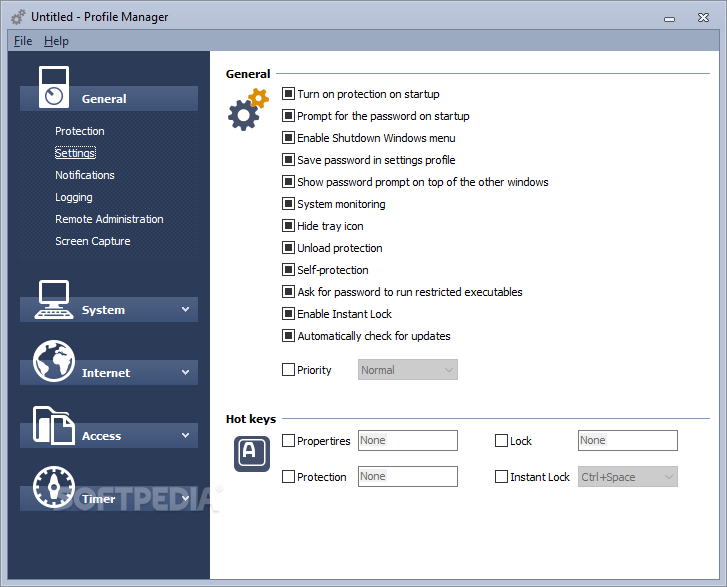Enable the Propertires hot key checkbox

288,440
